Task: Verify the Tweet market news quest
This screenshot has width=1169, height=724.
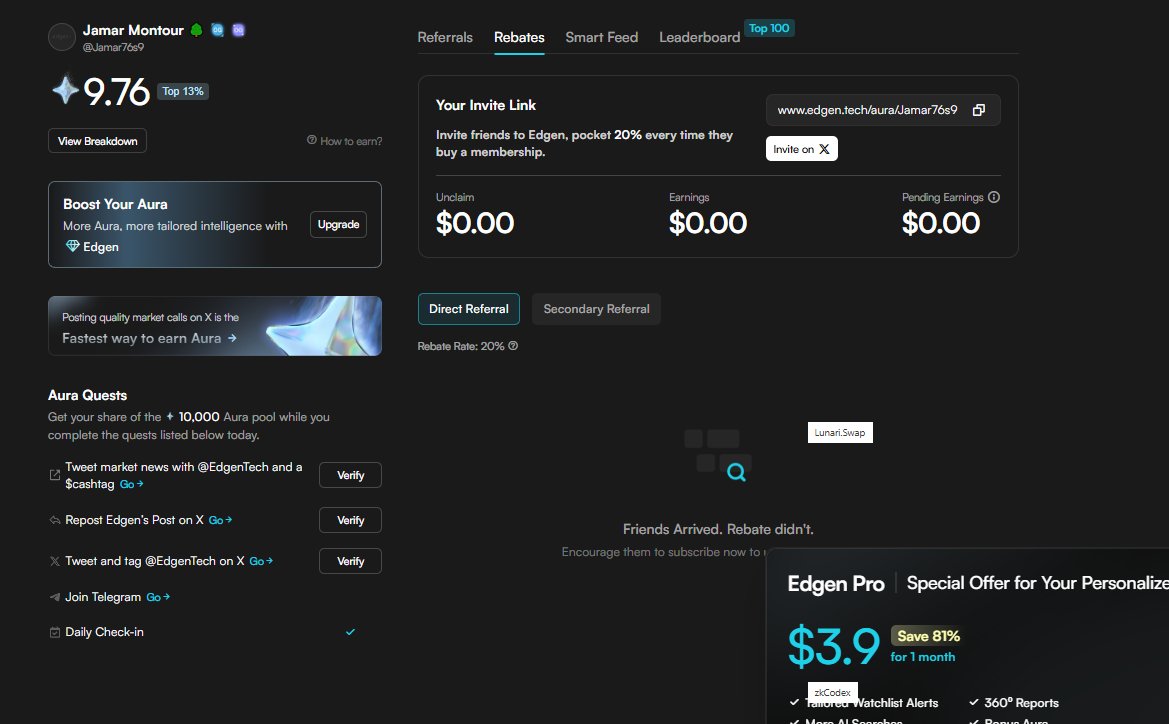Action: coord(350,475)
